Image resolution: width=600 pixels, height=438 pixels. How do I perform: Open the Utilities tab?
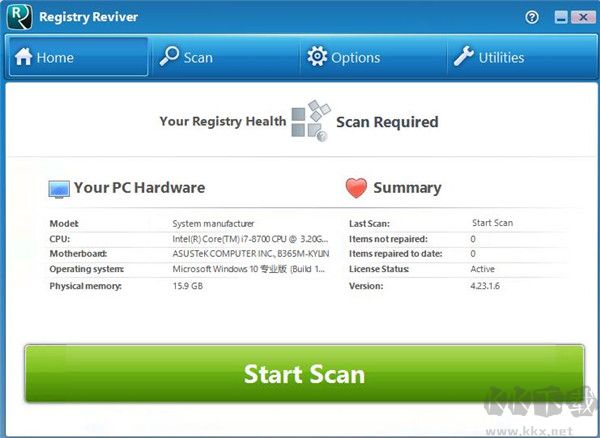click(x=520, y=57)
